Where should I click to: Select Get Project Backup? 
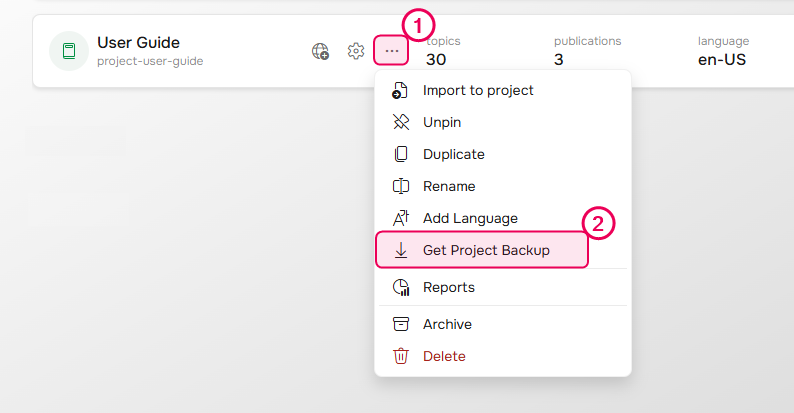coord(482,250)
